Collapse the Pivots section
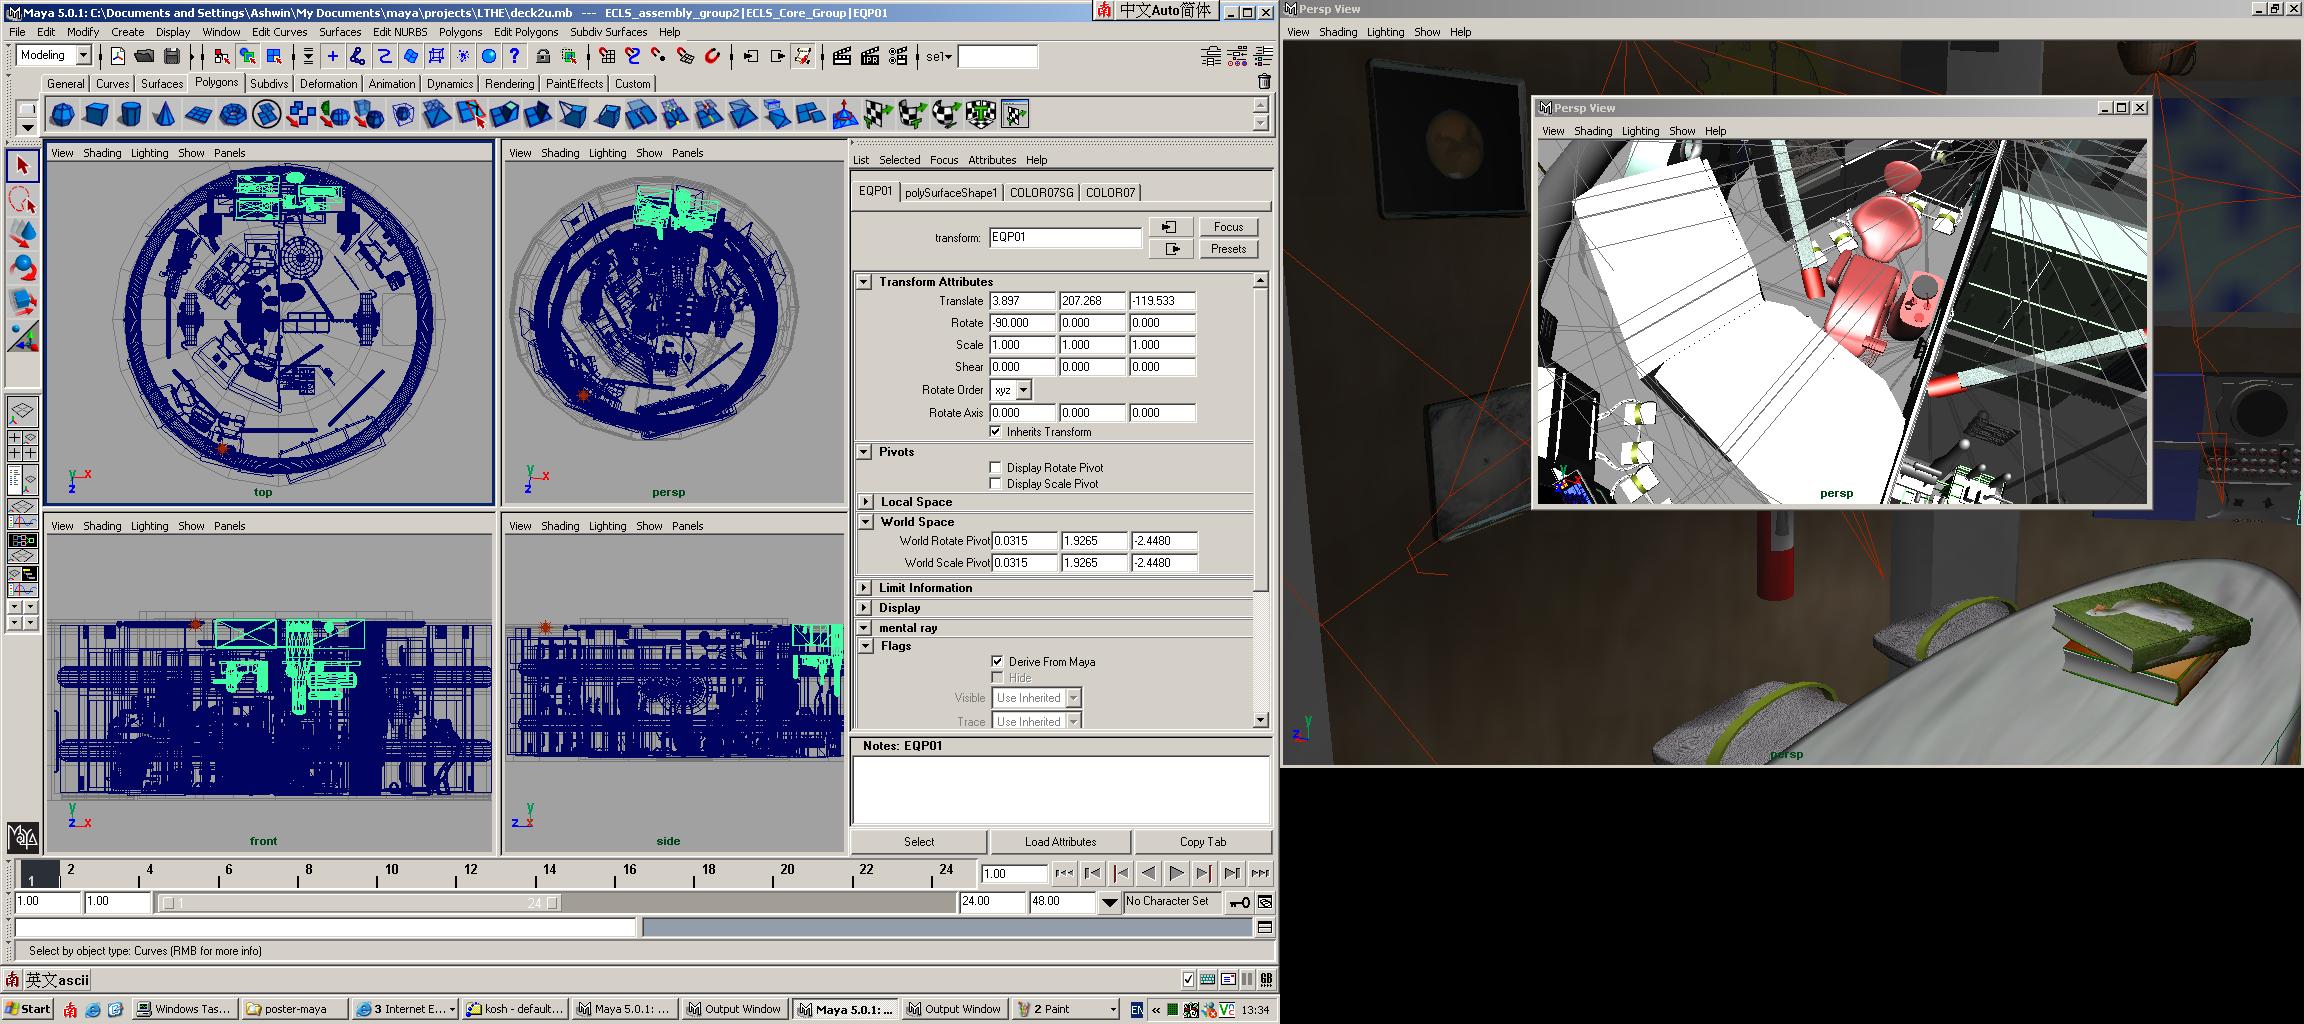Image resolution: width=2304 pixels, height=1024 pixels. pos(864,452)
